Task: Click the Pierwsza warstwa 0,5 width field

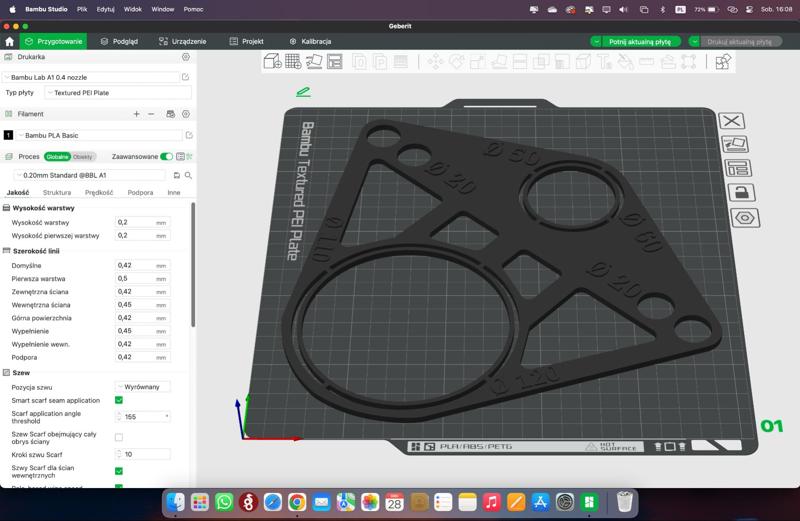Action: click(142, 279)
